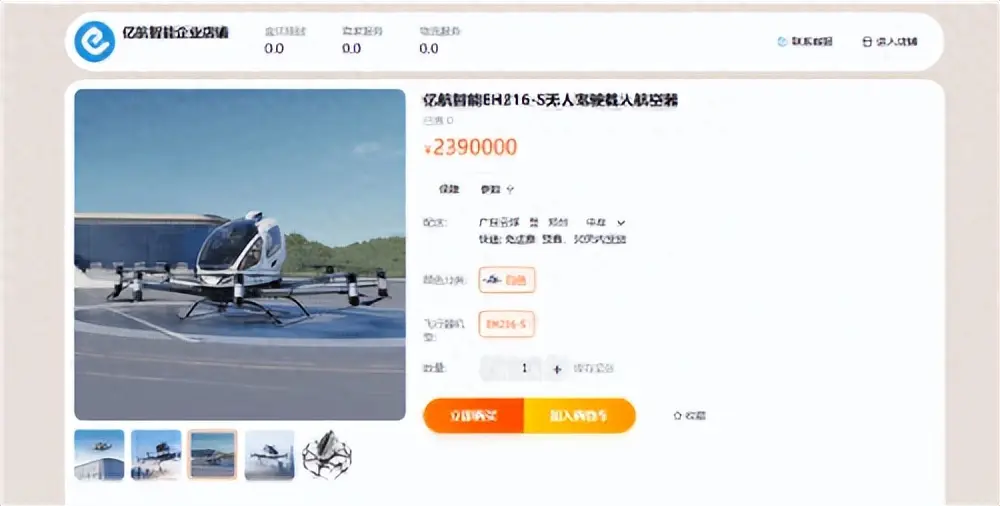Open the EHang enterprise store name link

(x=175, y=33)
